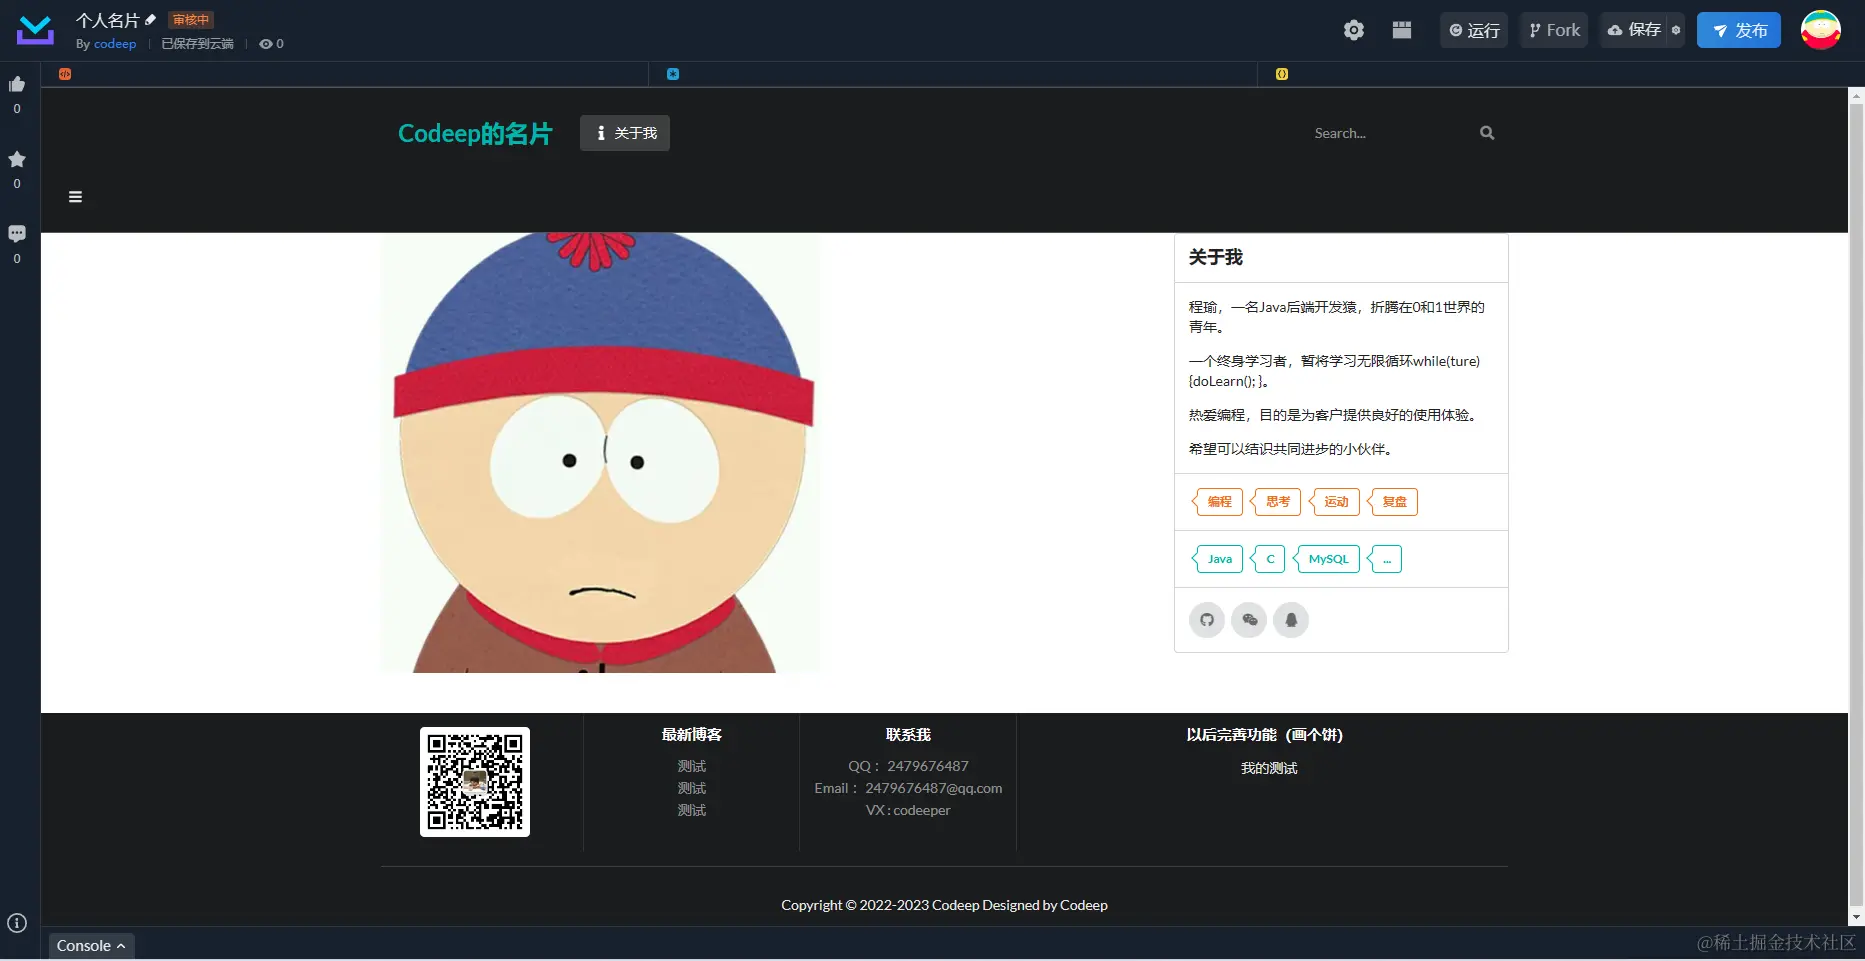Screen dimensions: 1865x961
Task: Favorite the project with star icon
Action: tap(17, 159)
